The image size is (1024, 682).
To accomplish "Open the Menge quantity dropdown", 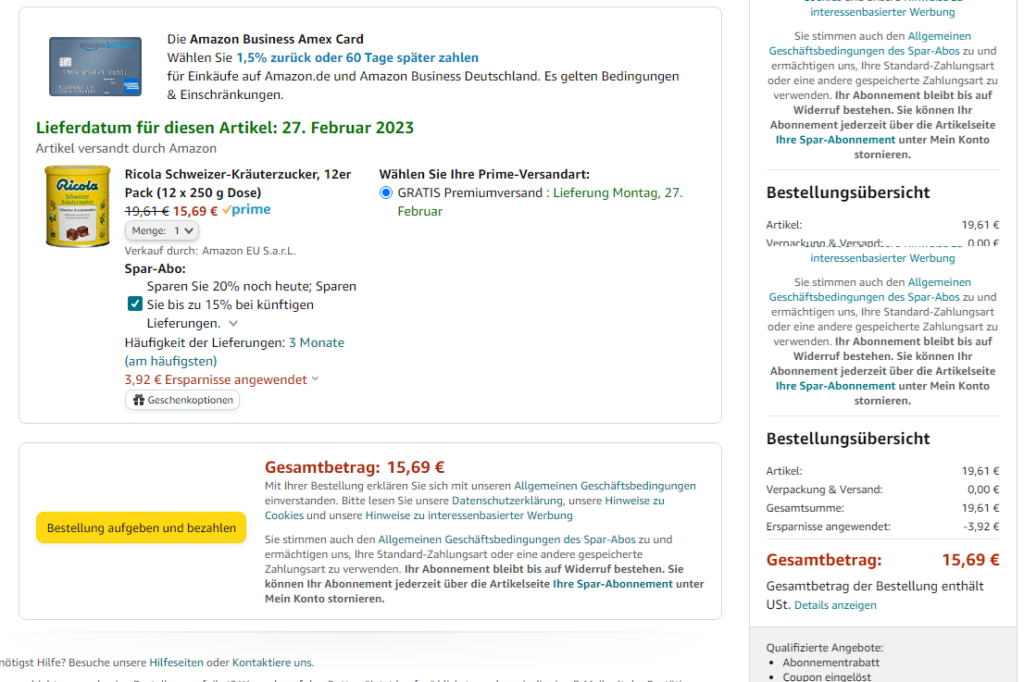I will coord(162,231).
